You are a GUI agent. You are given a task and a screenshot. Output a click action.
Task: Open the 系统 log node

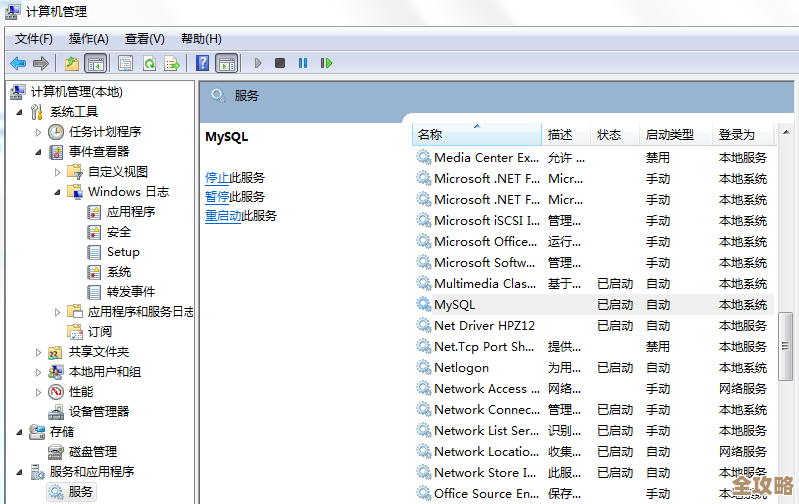[x=119, y=272]
